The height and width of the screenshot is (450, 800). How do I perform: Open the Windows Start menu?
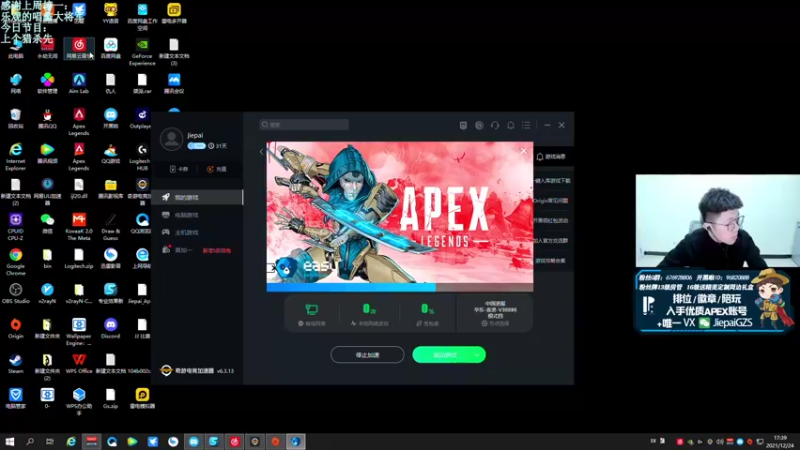(x=10, y=441)
